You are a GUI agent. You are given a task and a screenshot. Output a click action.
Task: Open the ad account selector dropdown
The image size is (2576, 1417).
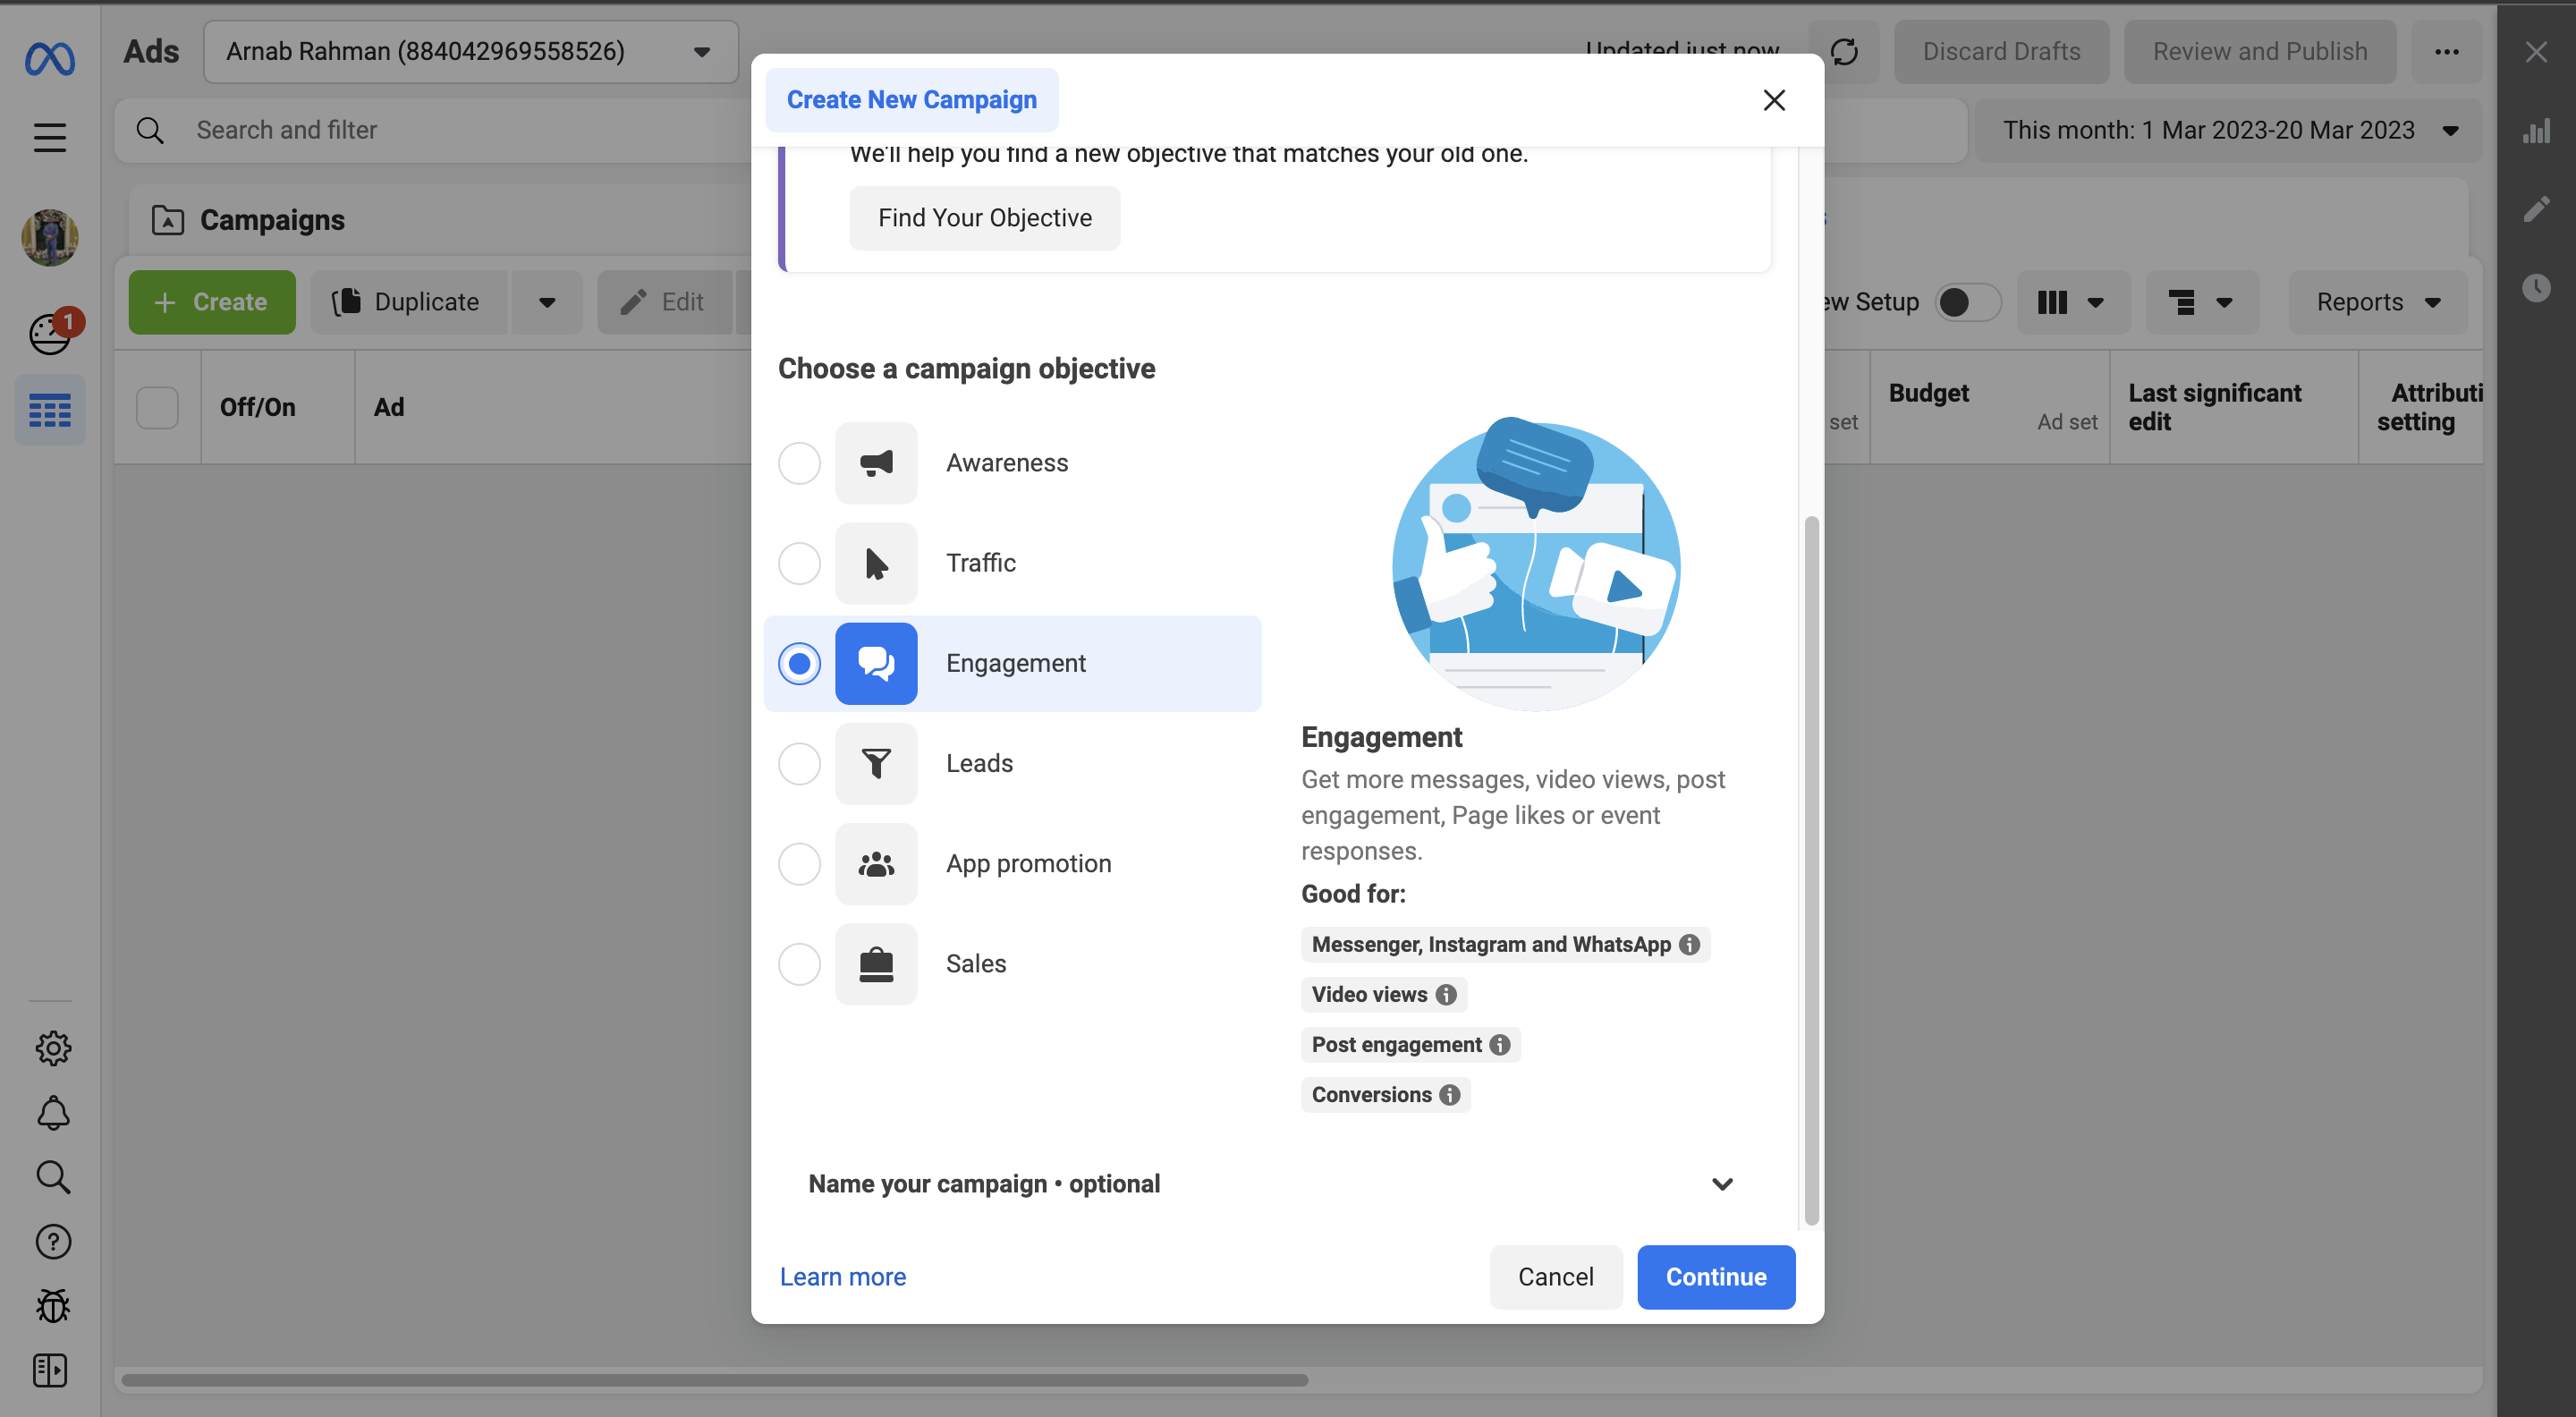tap(470, 52)
